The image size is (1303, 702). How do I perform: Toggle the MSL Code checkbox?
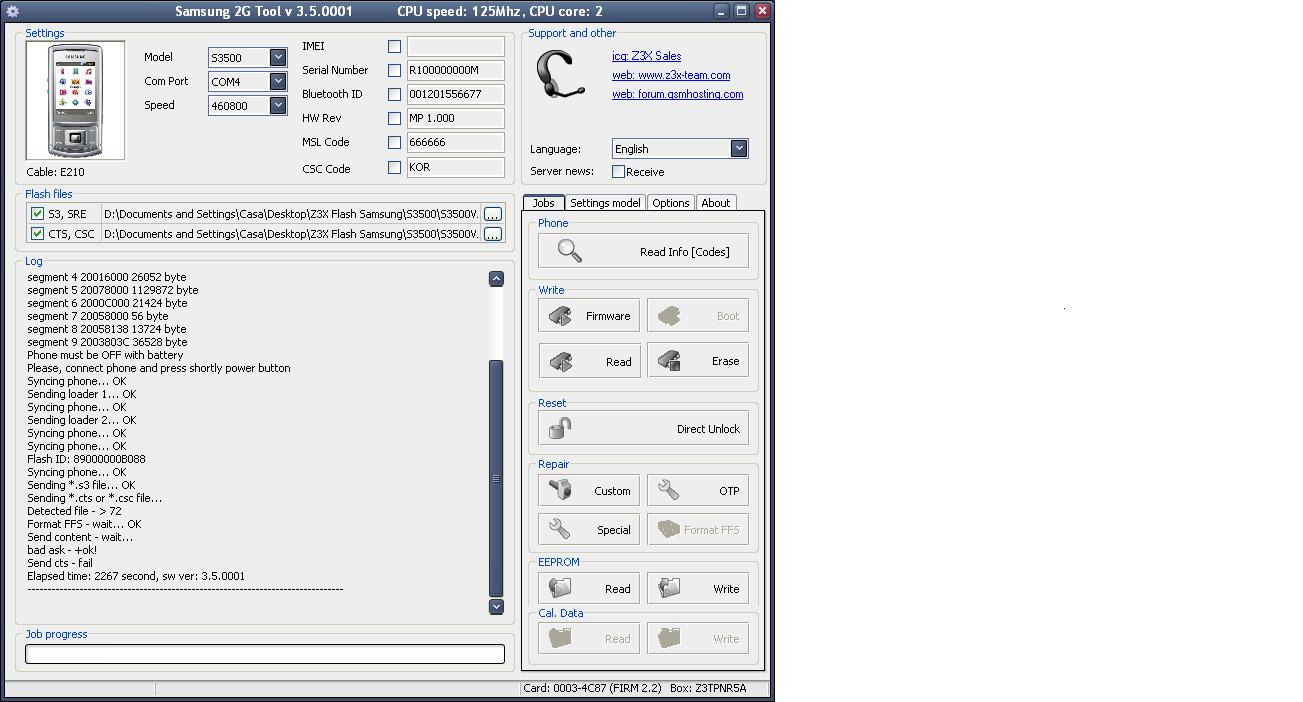click(x=394, y=142)
